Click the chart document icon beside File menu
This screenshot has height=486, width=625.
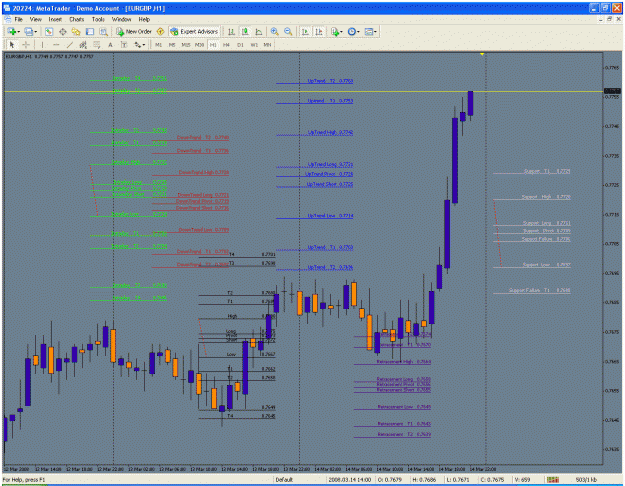pos(8,19)
